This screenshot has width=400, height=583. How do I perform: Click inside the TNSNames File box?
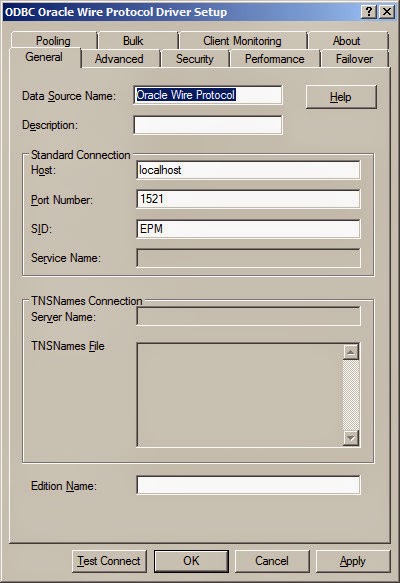[239, 395]
